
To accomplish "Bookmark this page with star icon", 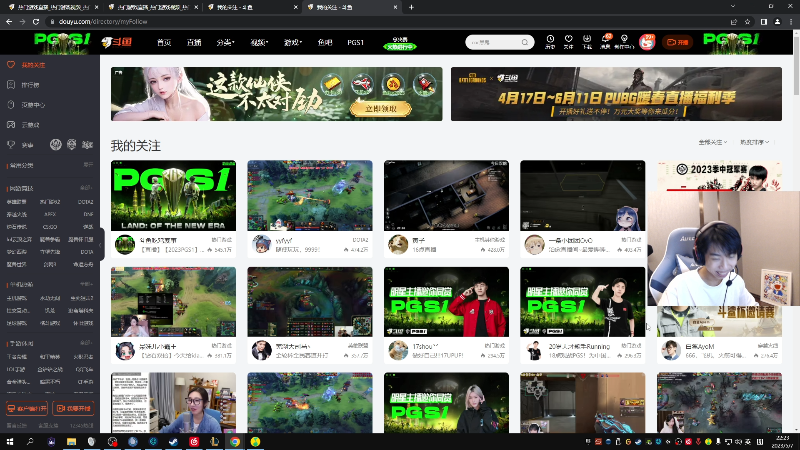I will coord(747,21).
